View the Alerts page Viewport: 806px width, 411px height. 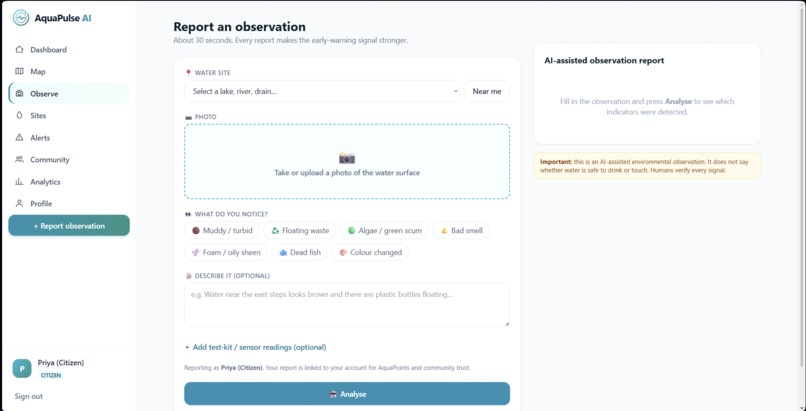click(69, 138)
